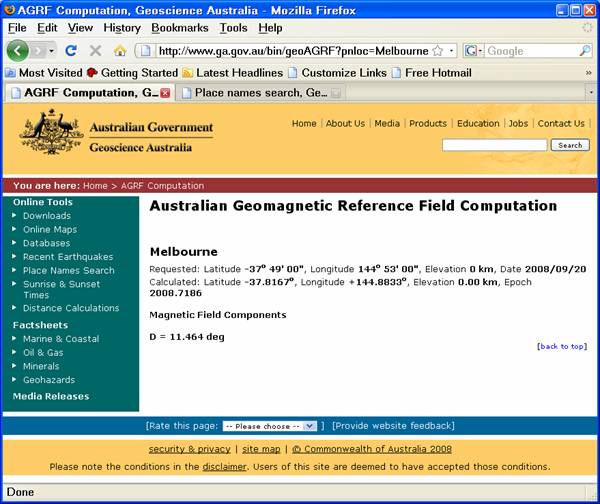Open the Latest Headlines feed bookmark
Viewport: 600px width, 504px height.
tap(232, 72)
